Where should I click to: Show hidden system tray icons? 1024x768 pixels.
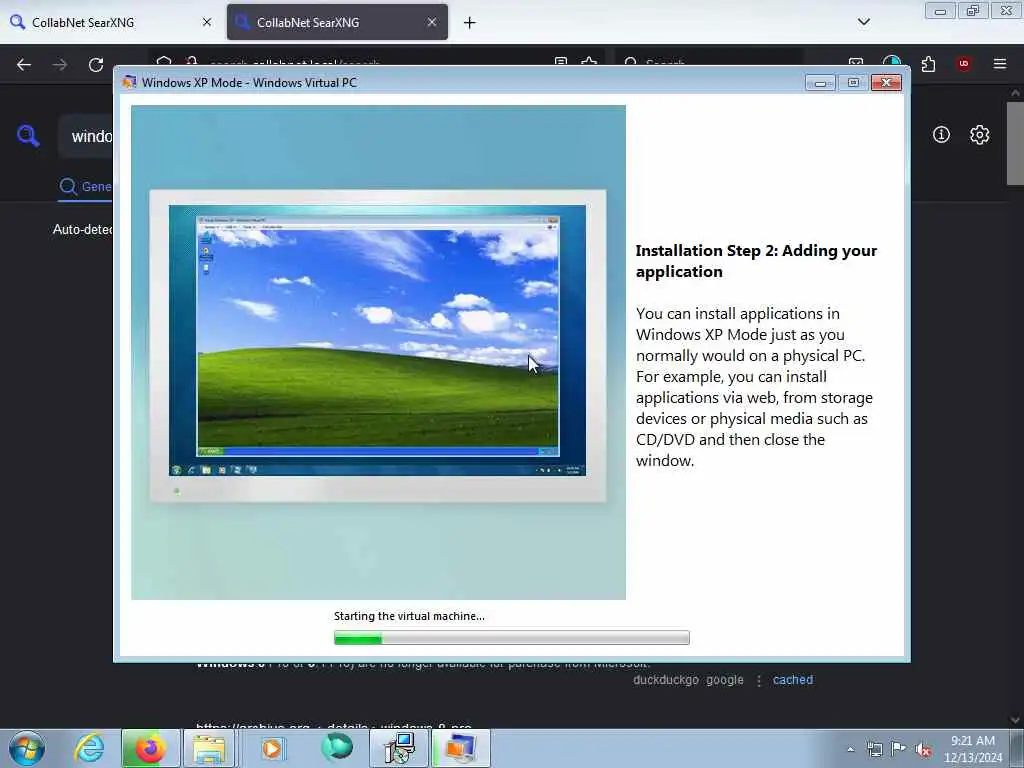pyautogui.click(x=850, y=749)
